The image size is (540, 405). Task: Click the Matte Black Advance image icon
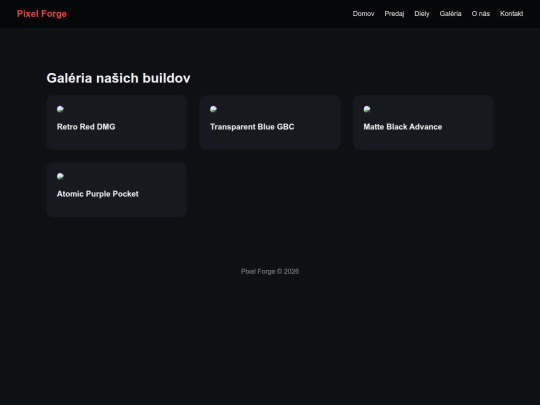pyautogui.click(x=367, y=110)
